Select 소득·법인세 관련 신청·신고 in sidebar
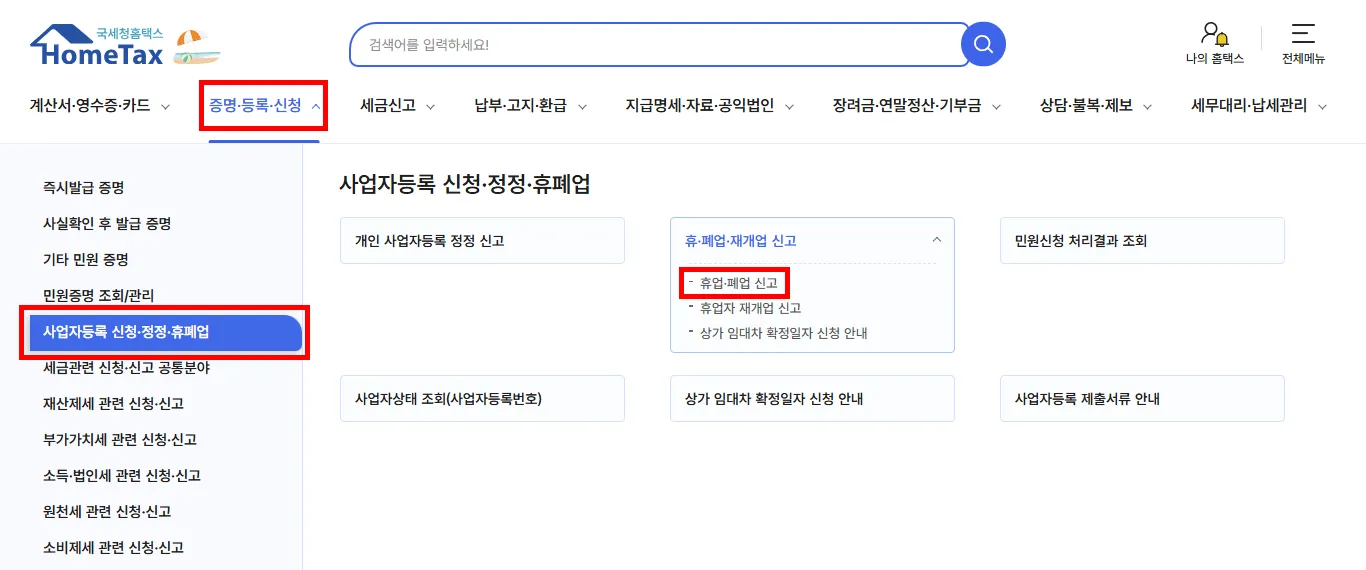 [122, 476]
